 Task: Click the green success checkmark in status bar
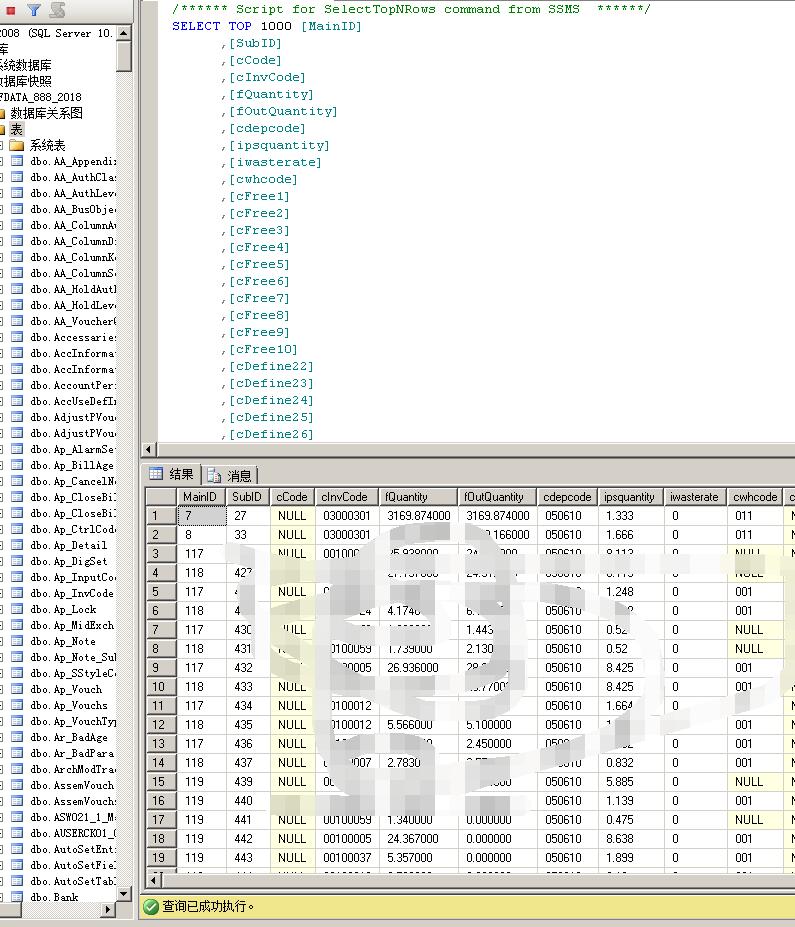(151, 906)
